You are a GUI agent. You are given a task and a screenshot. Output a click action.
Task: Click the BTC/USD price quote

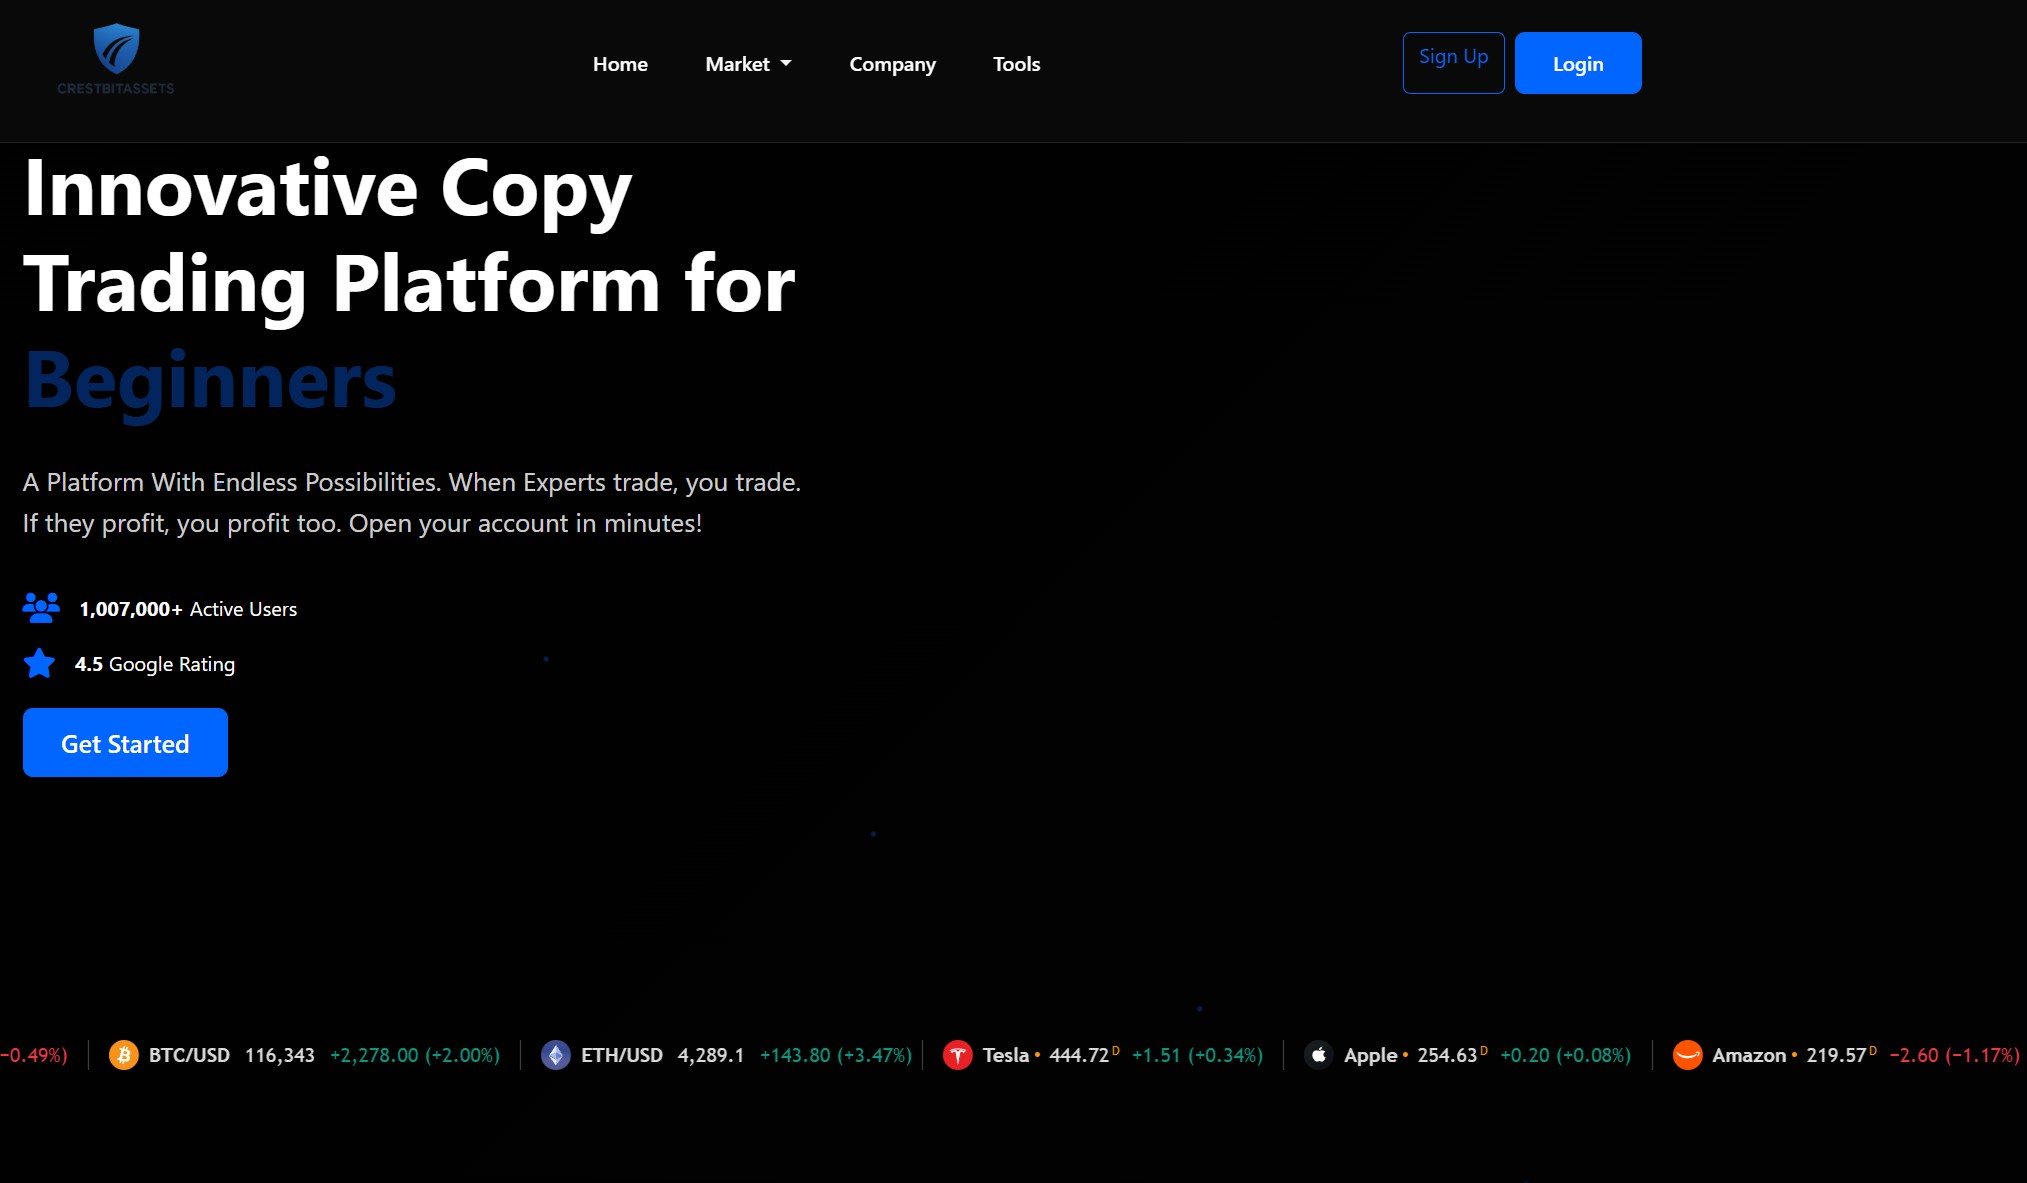(x=280, y=1055)
